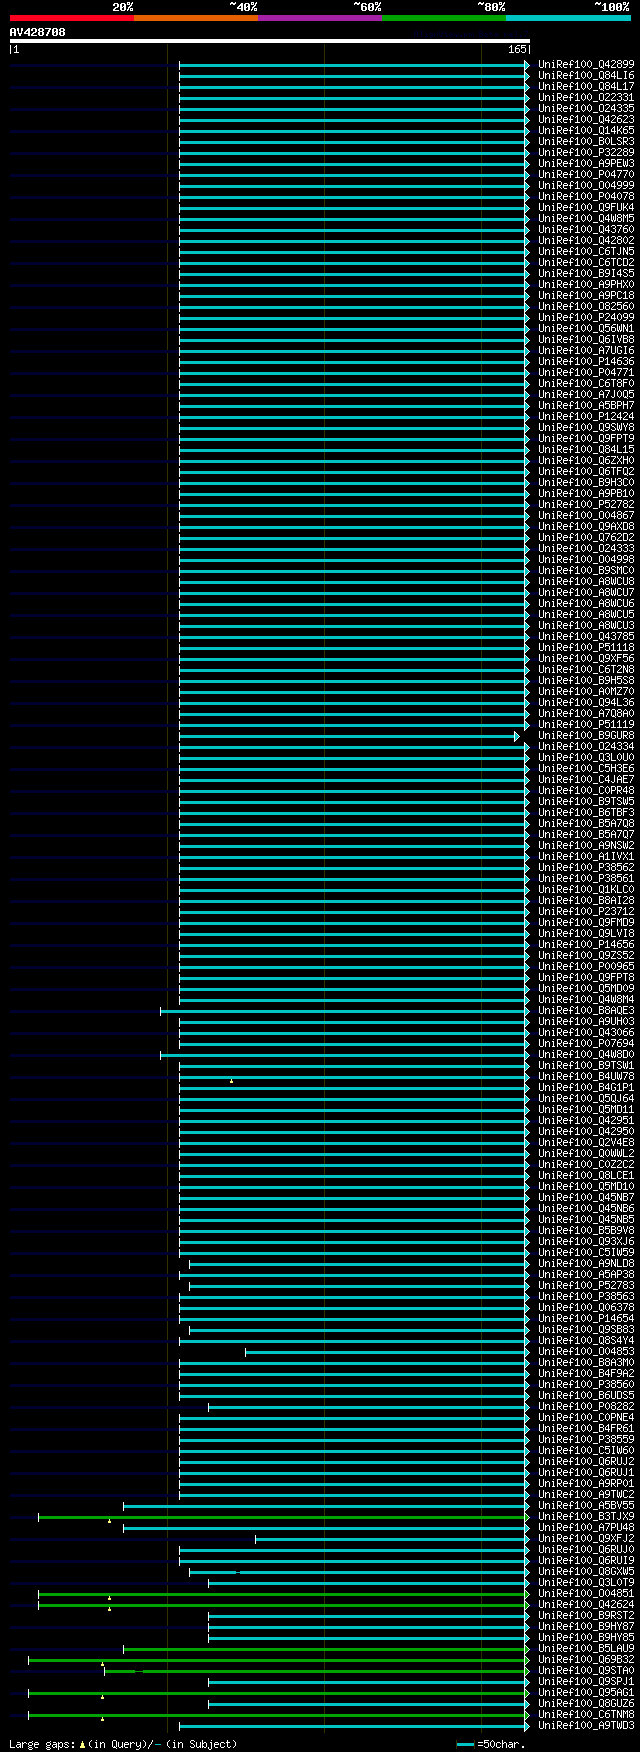640x1752 pixels.
Task: Click the UniRef100_Q9XF56 text
Action: point(586,659)
